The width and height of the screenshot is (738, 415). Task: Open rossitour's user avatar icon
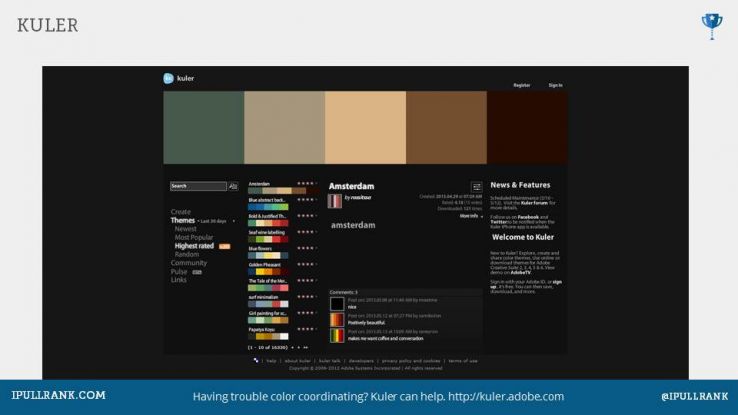(x=335, y=200)
